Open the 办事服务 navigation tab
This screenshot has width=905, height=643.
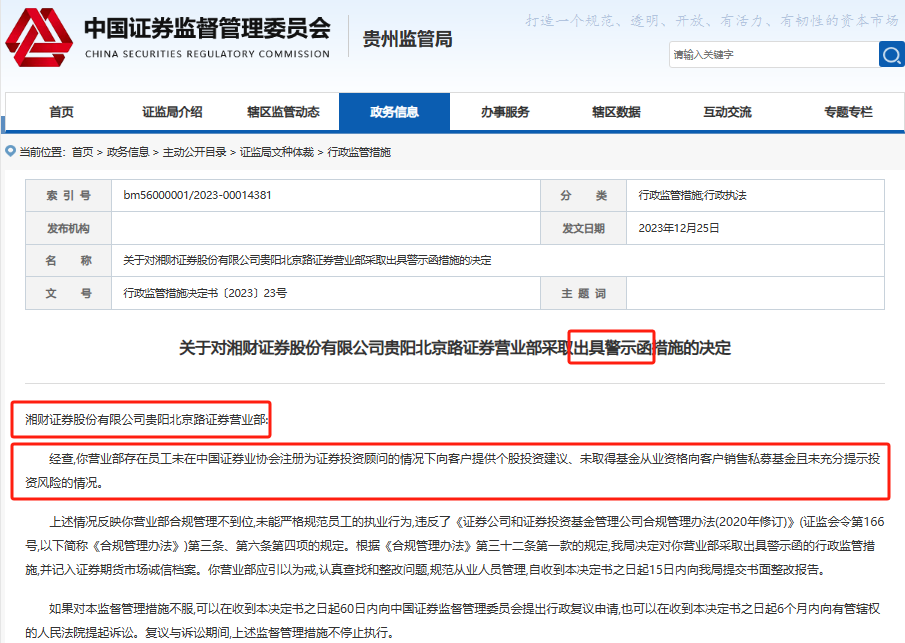(x=505, y=112)
